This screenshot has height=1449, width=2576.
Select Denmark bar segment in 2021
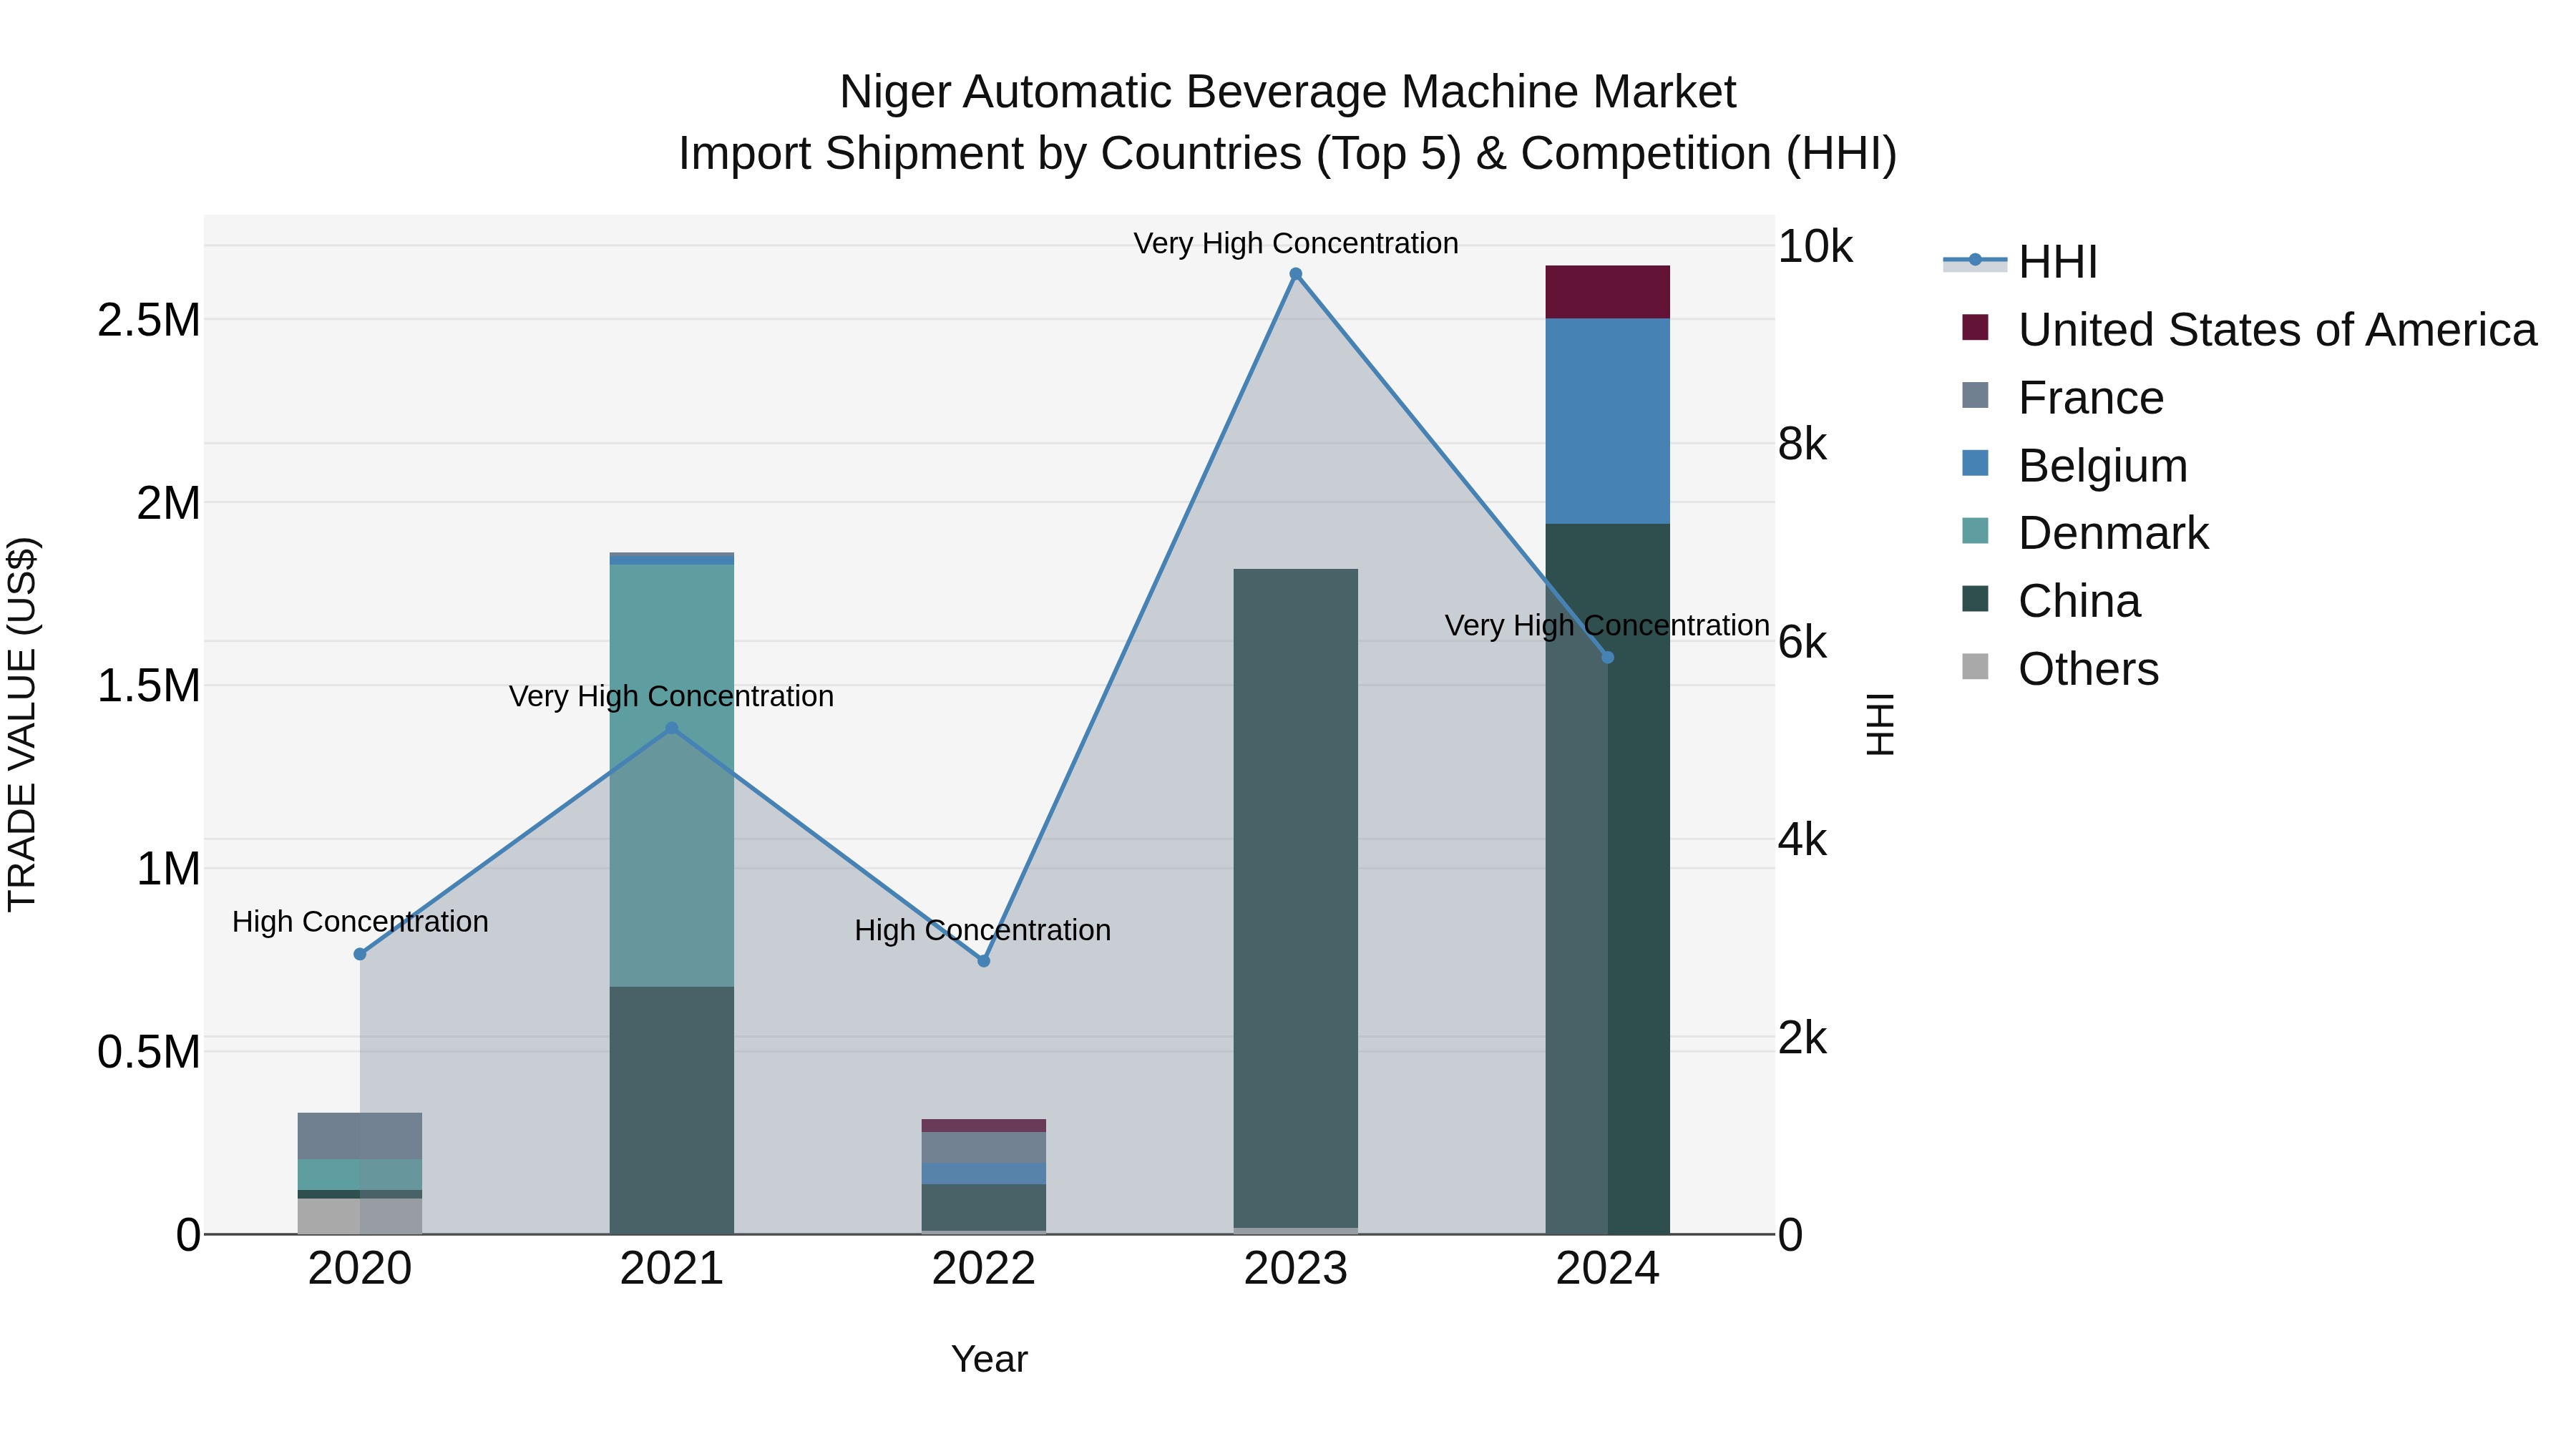[672, 776]
